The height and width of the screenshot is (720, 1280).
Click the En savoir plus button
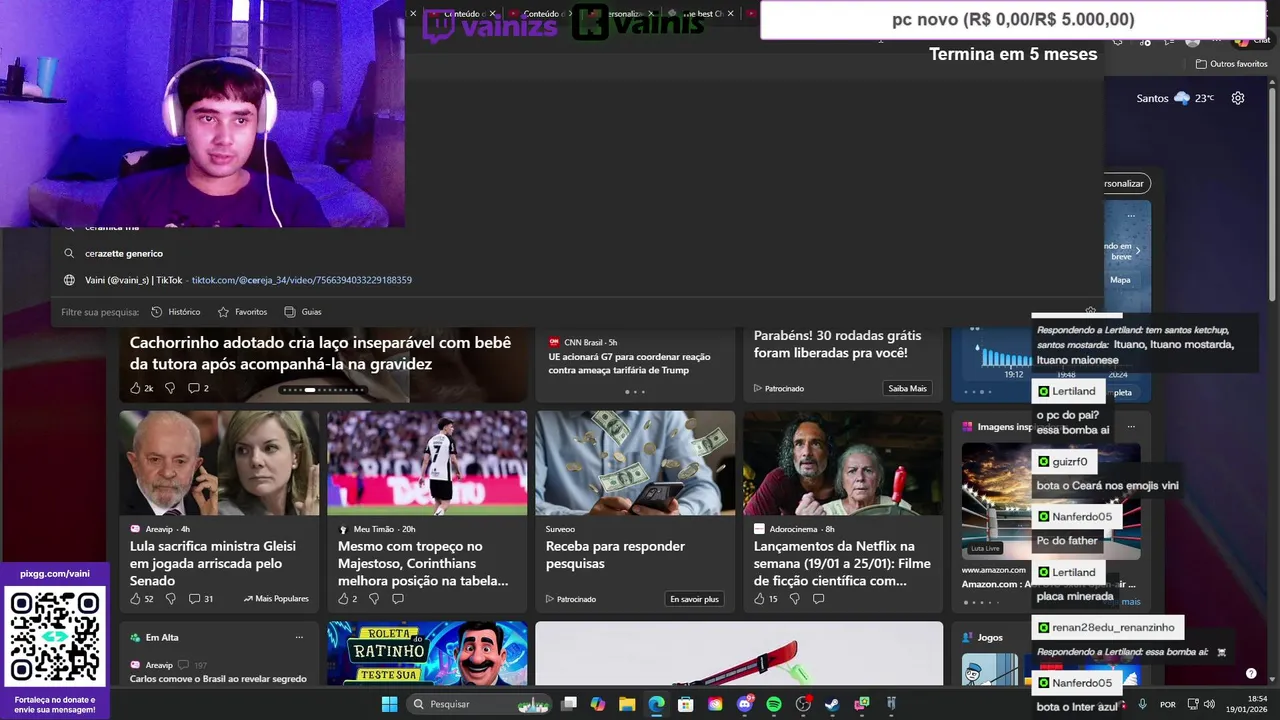(694, 599)
